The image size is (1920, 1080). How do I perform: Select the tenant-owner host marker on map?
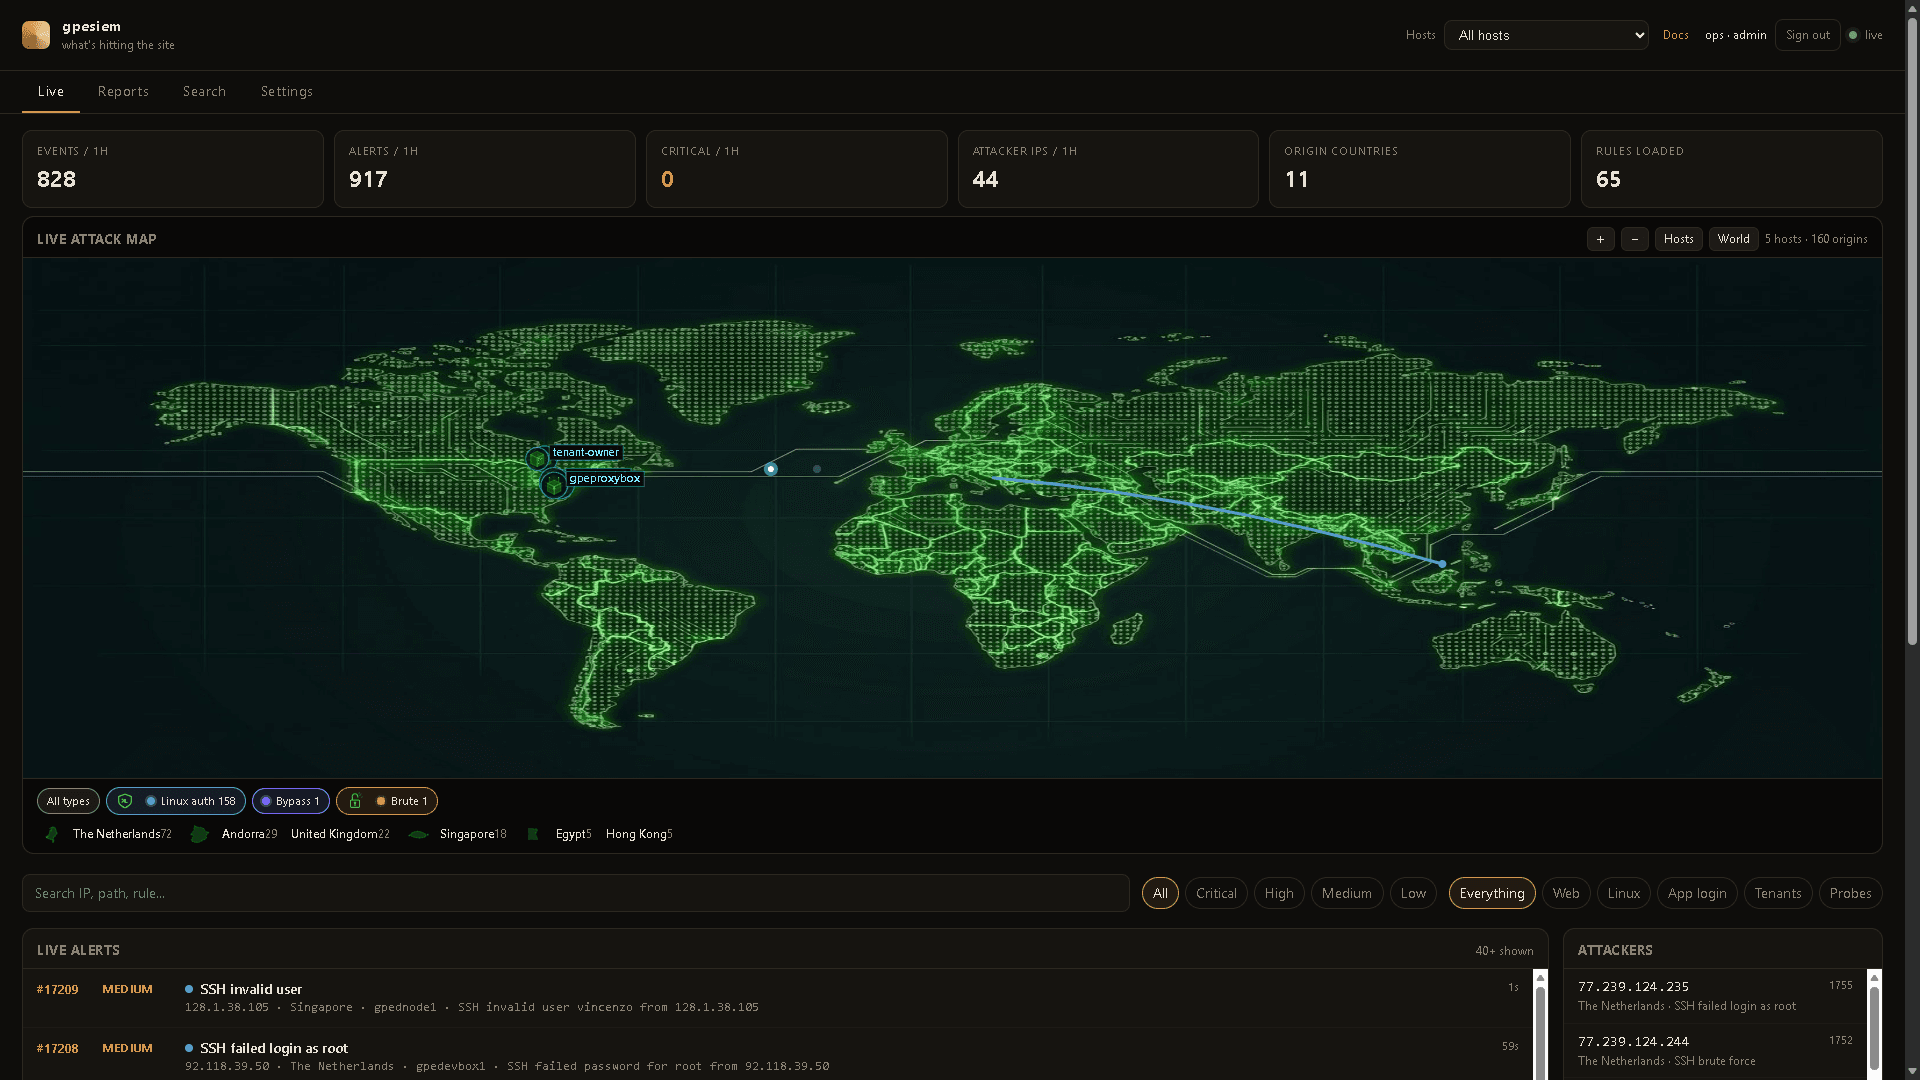pyautogui.click(x=538, y=458)
